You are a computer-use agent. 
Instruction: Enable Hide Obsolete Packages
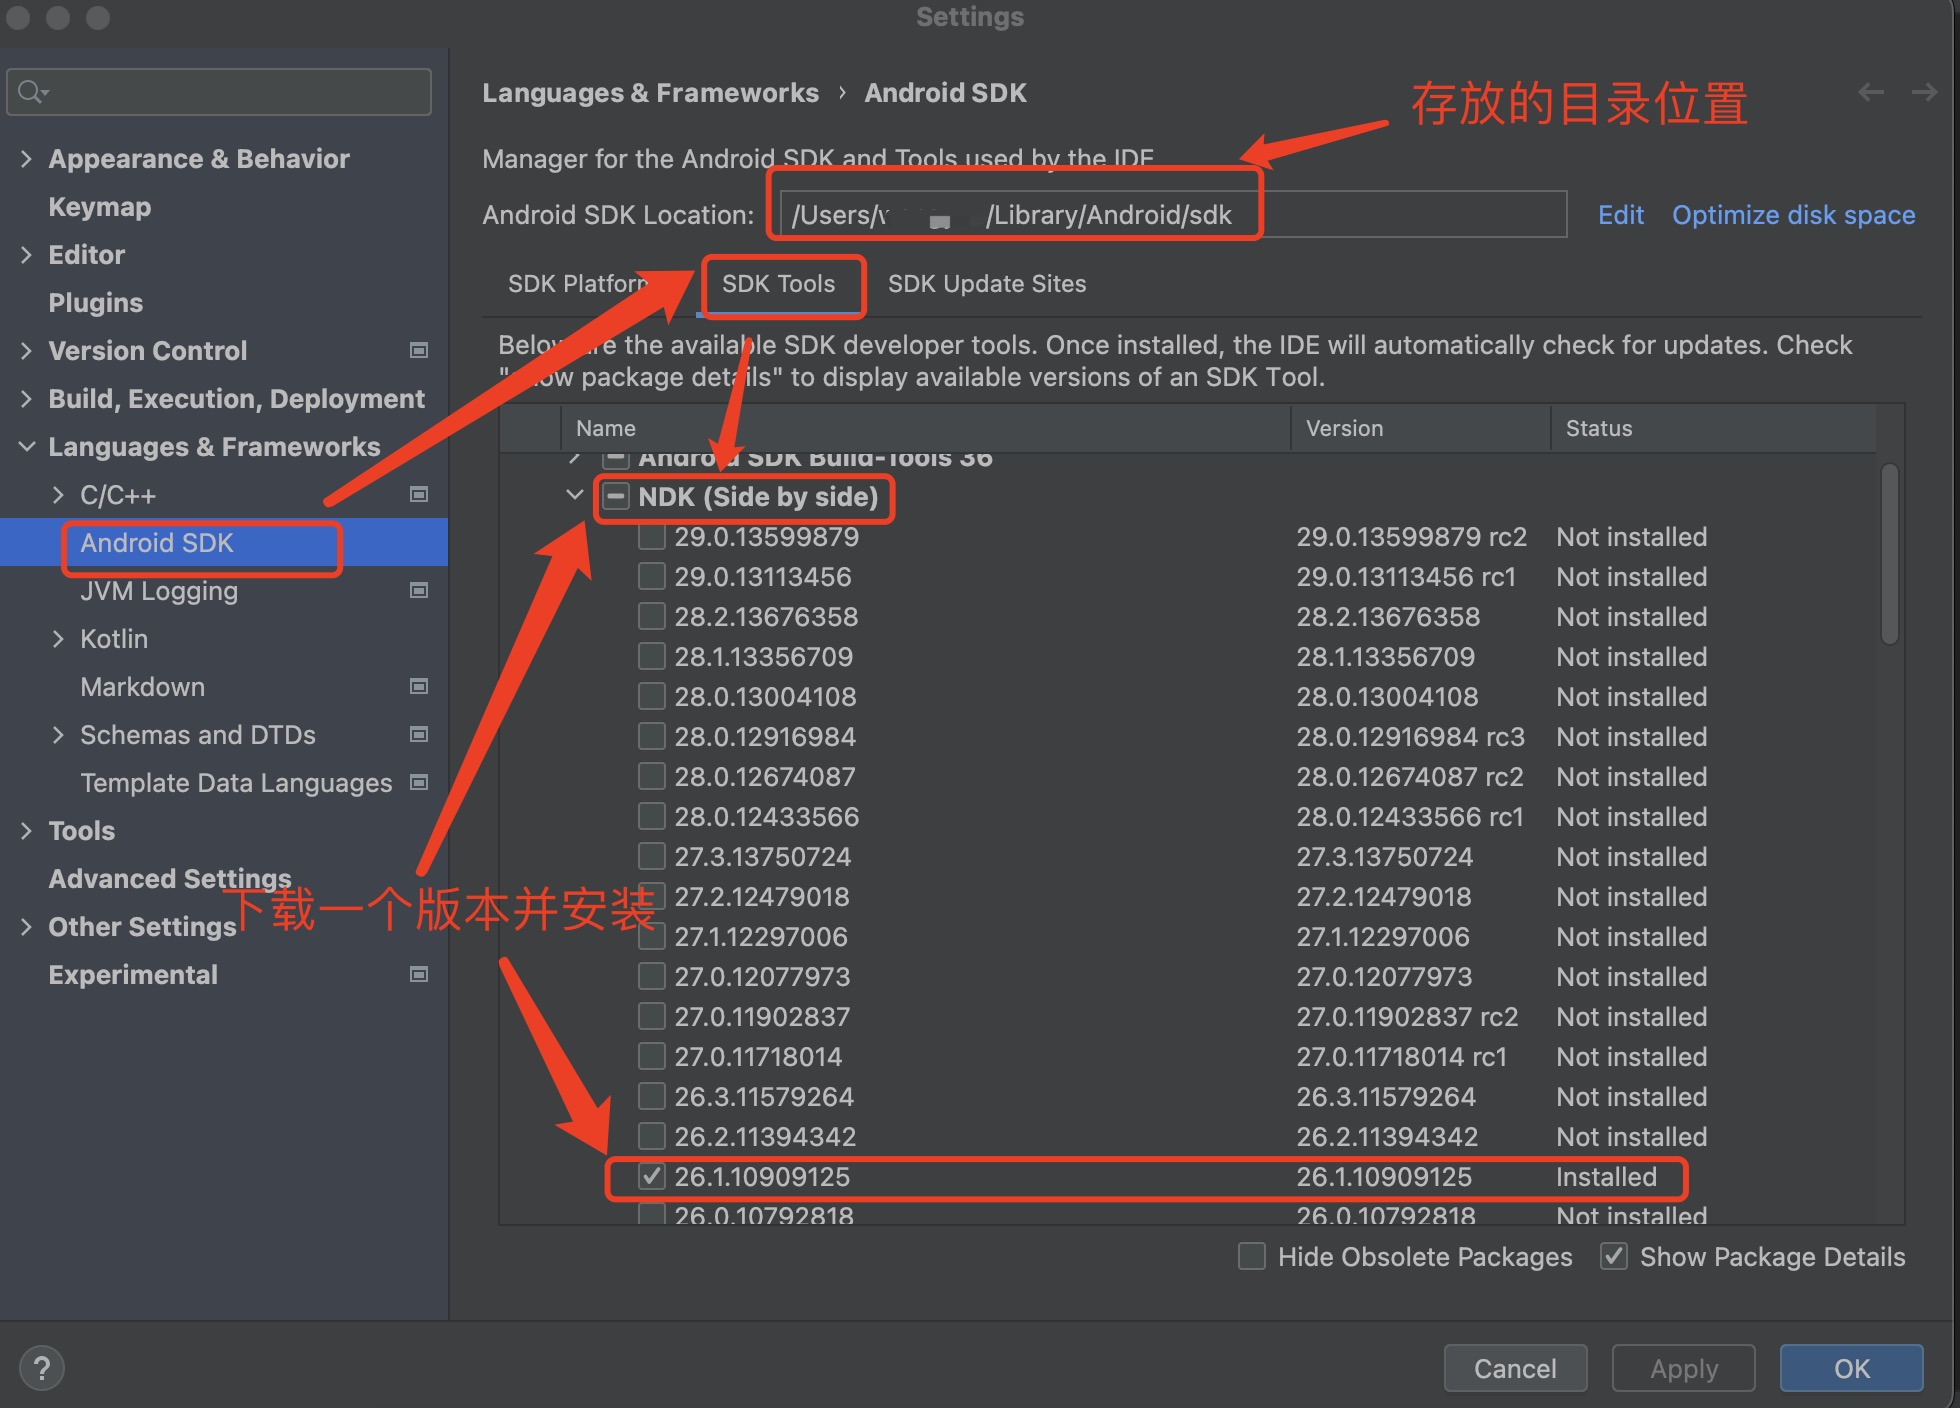(1252, 1256)
